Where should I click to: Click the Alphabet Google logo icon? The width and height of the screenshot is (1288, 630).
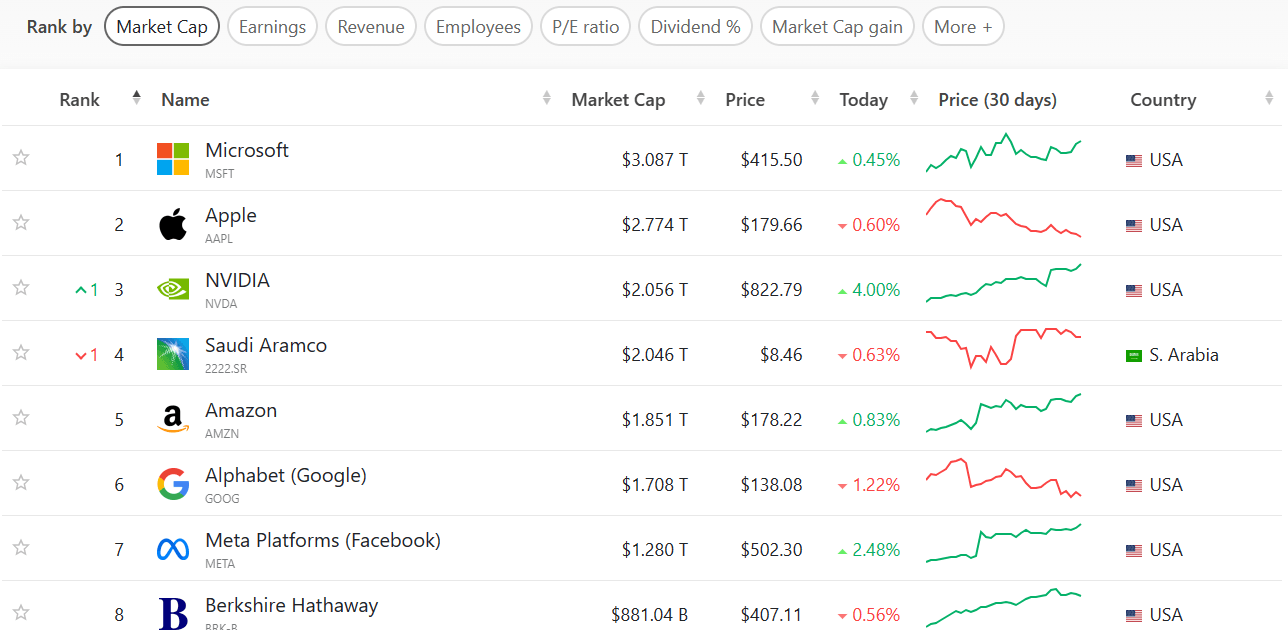173,485
